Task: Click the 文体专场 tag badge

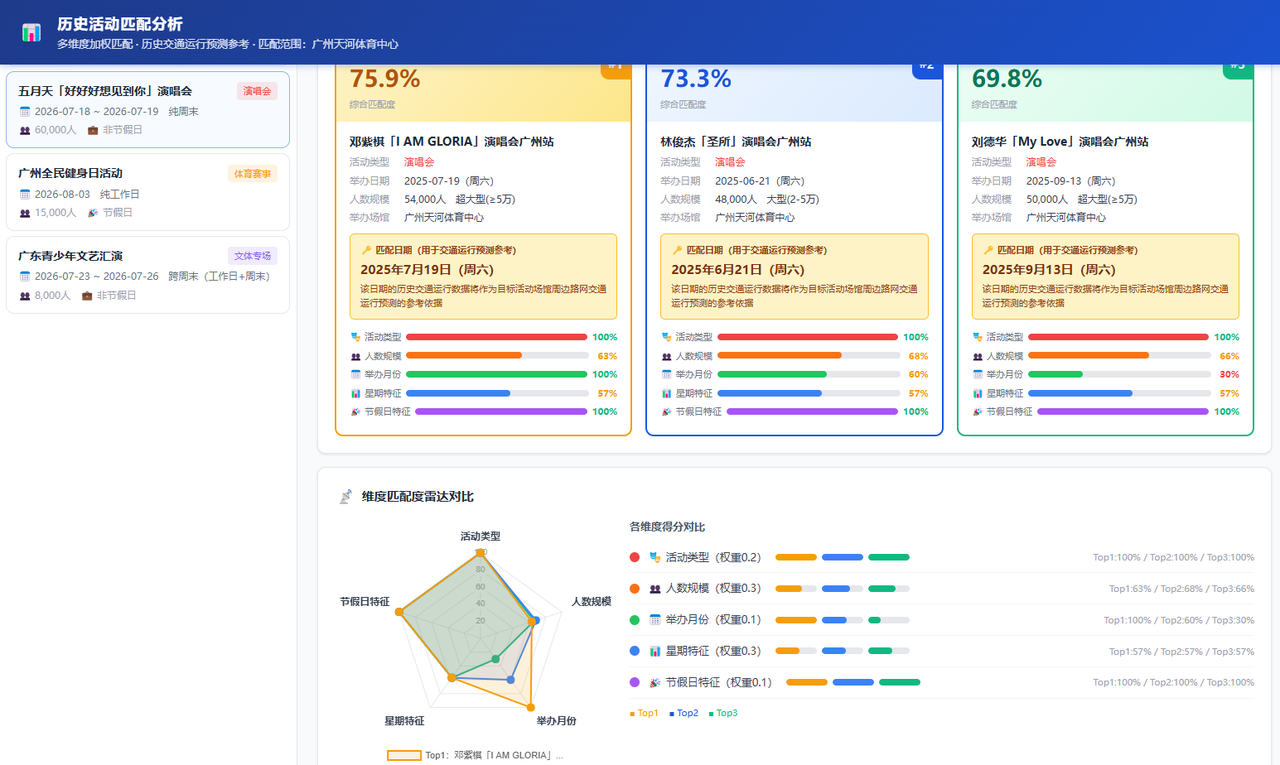Action: point(252,256)
